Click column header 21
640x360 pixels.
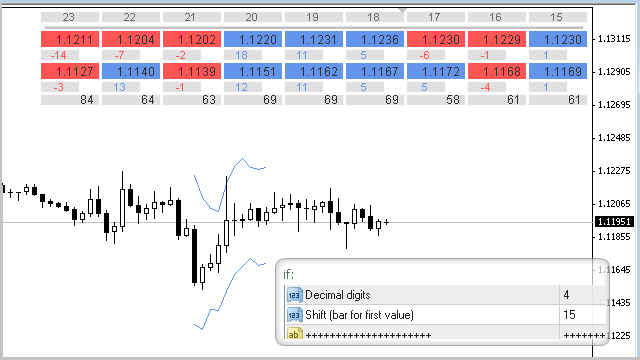(x=192, y=17)
